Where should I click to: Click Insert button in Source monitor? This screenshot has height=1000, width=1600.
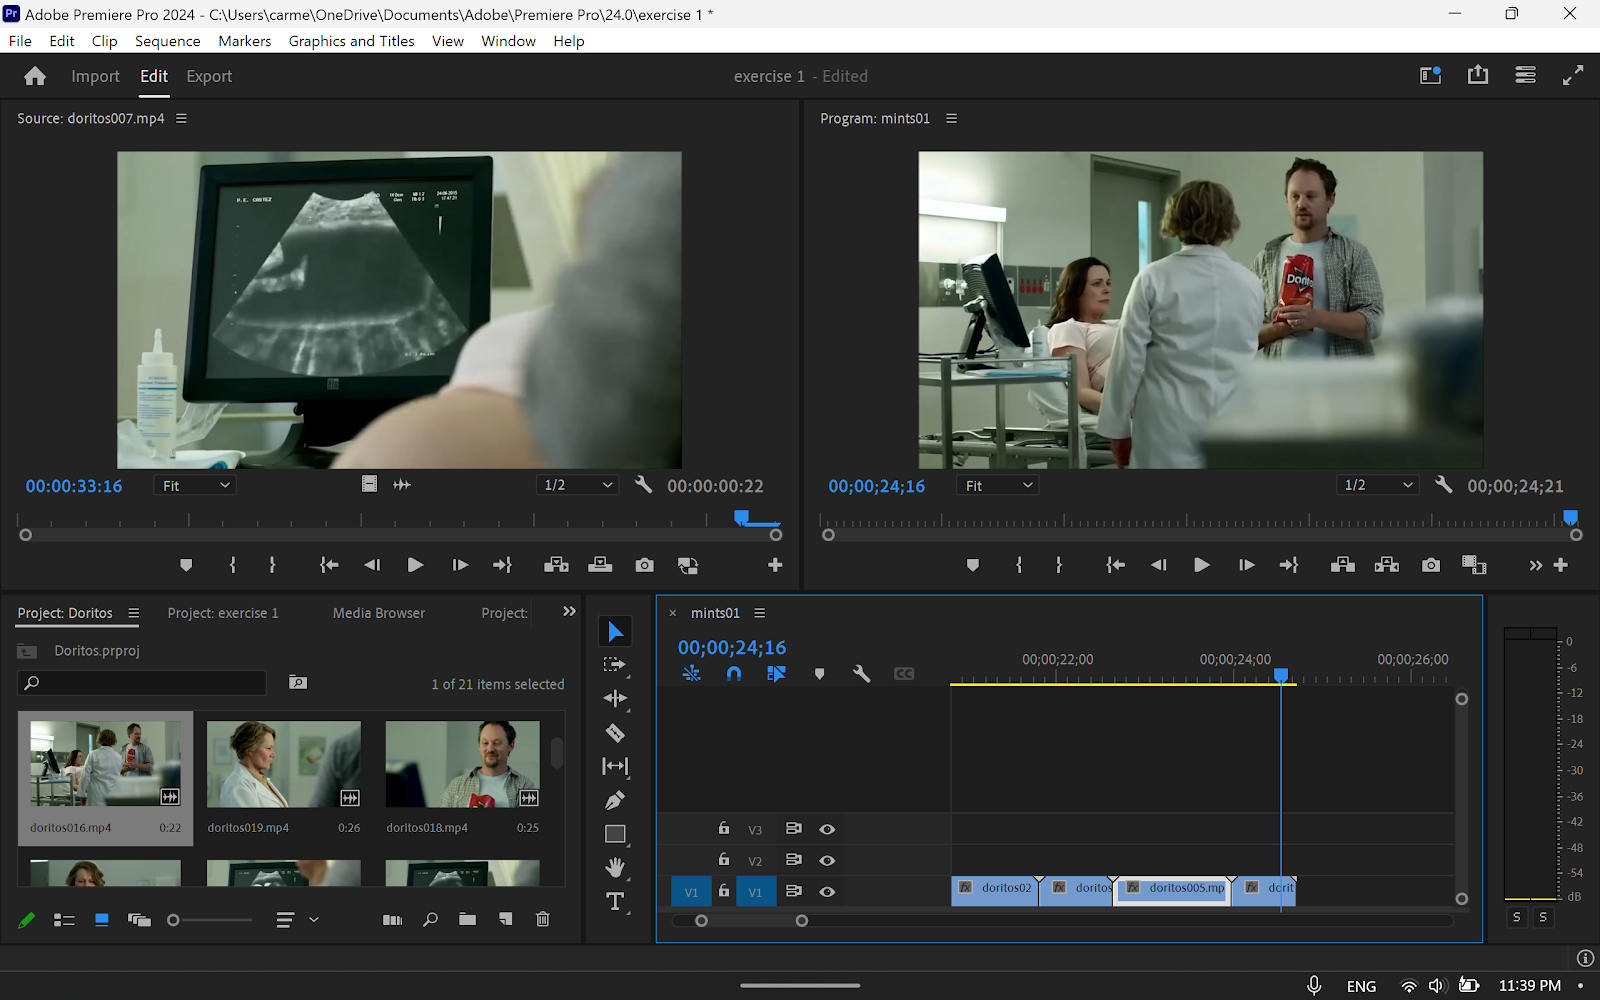click(556, 565)
